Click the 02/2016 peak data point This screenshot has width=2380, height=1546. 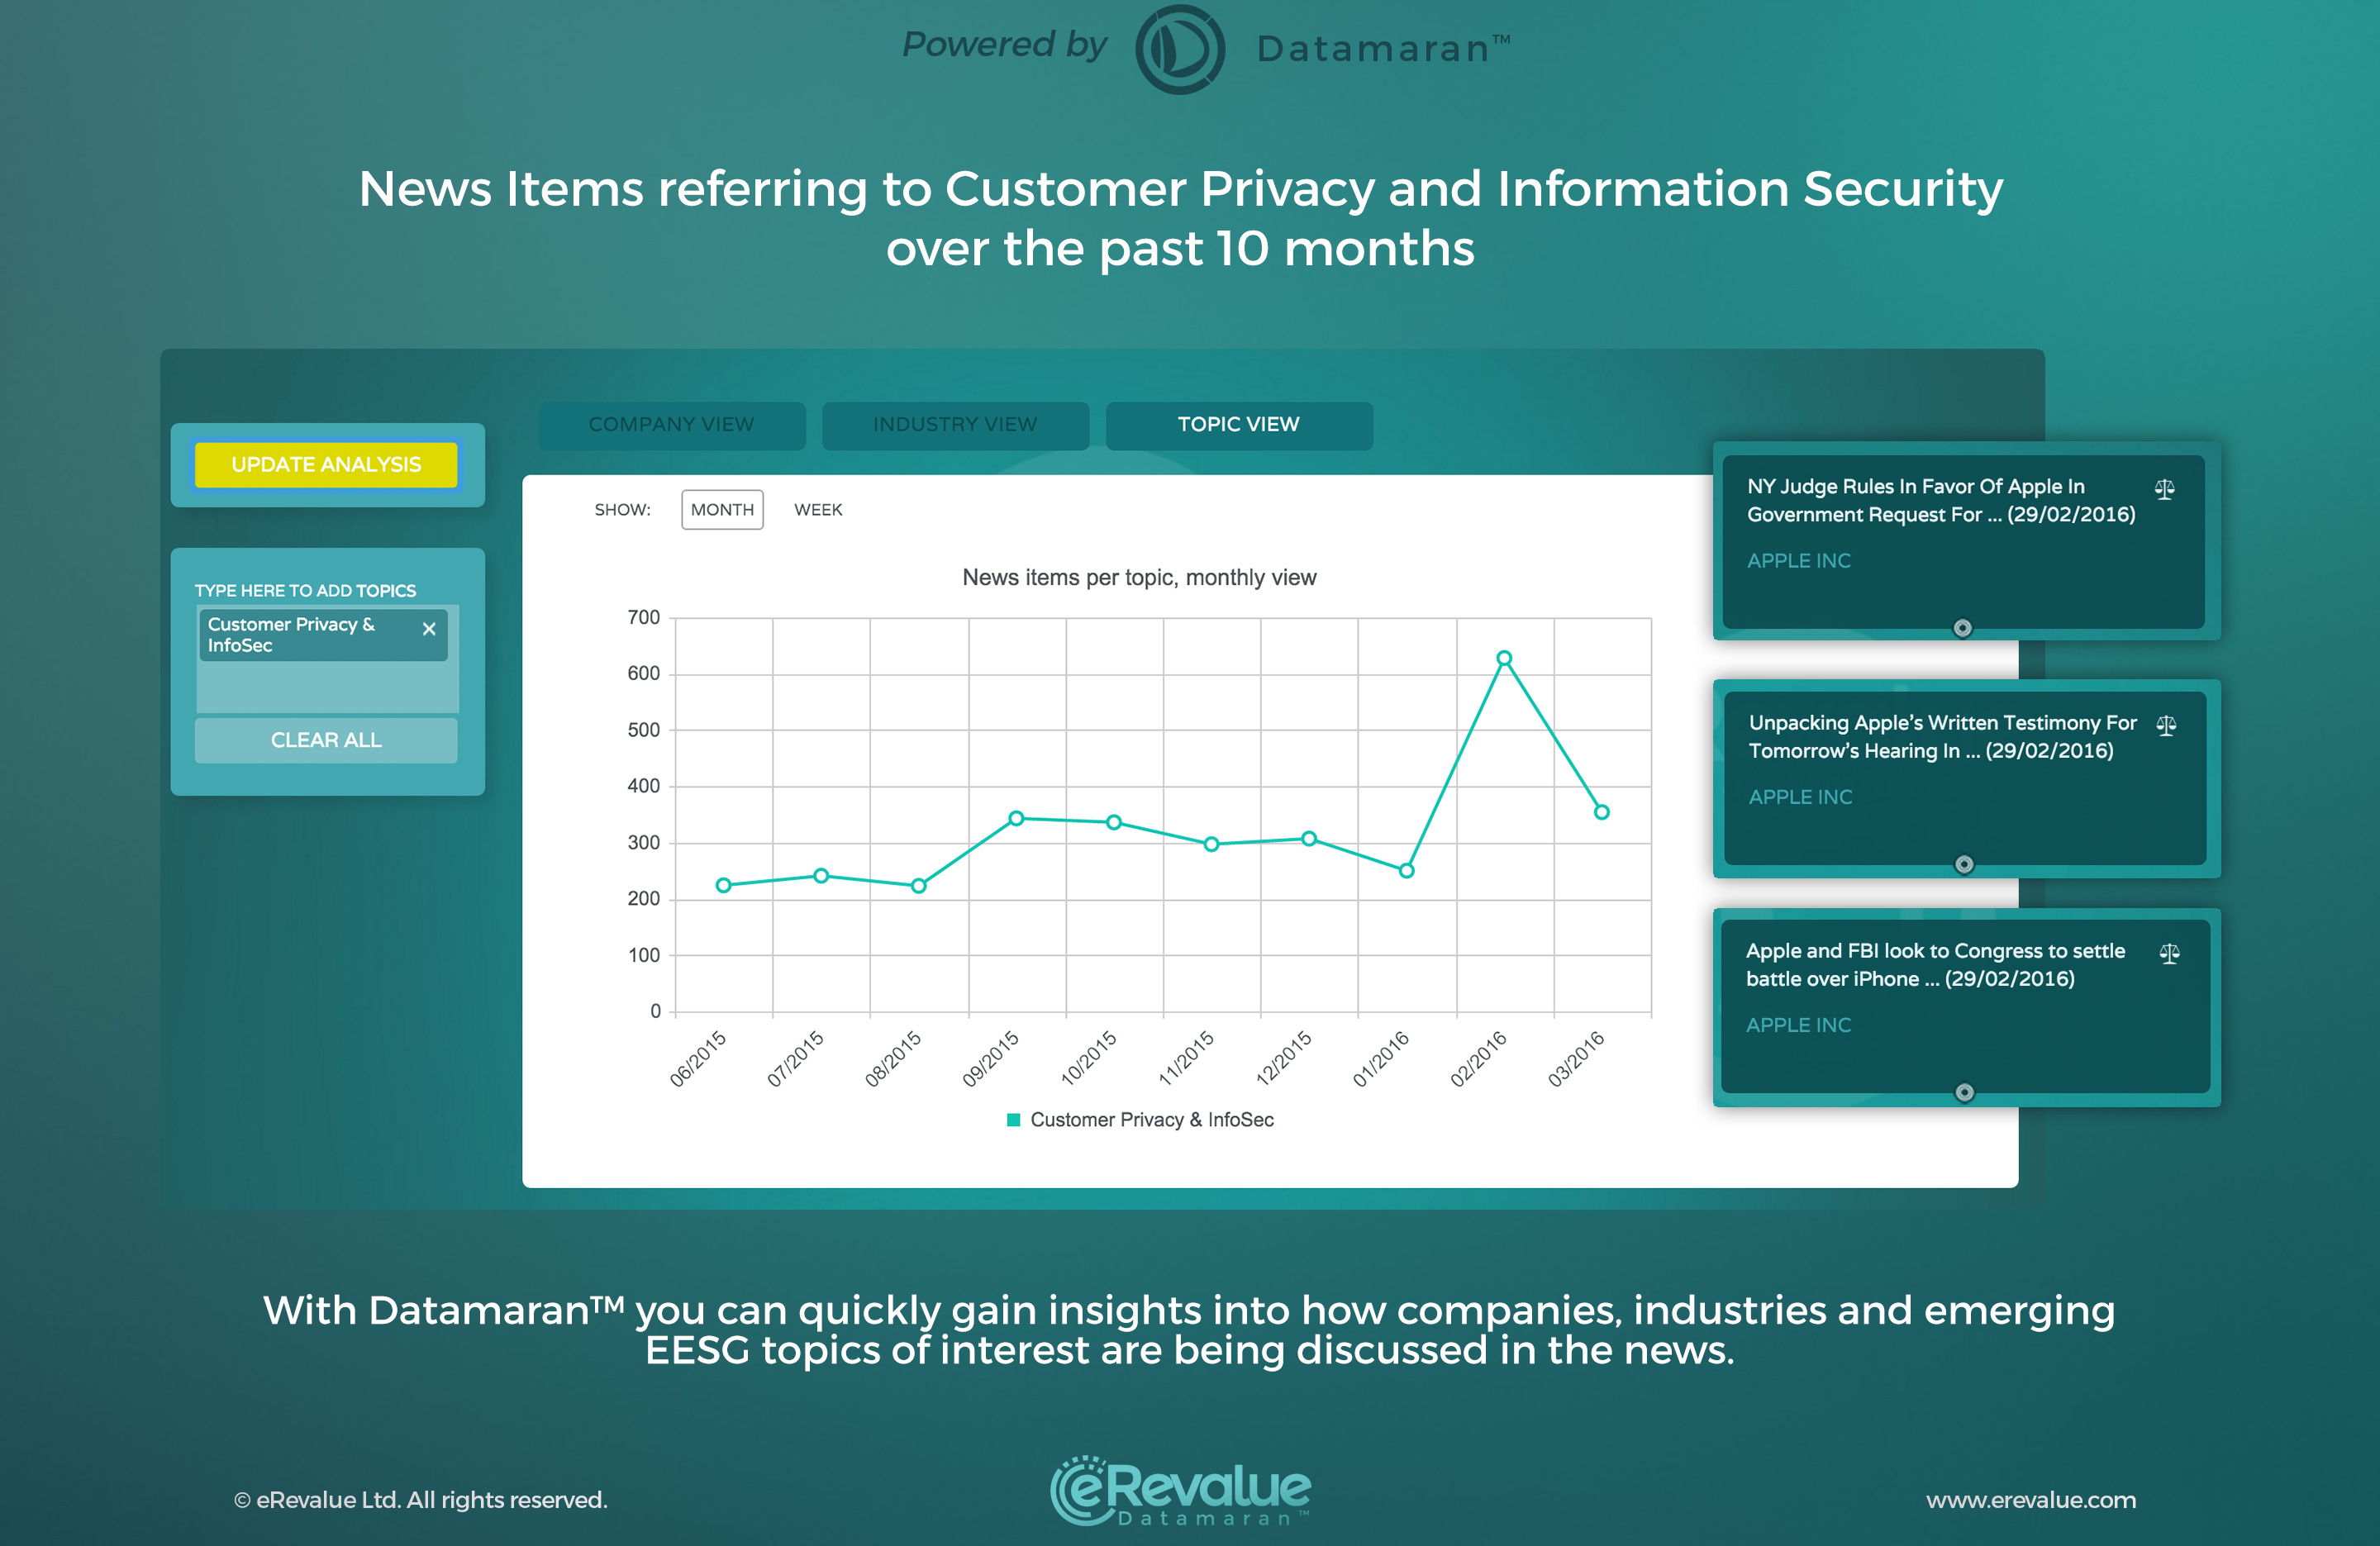pyautogui.click(x=1504, y=658)
